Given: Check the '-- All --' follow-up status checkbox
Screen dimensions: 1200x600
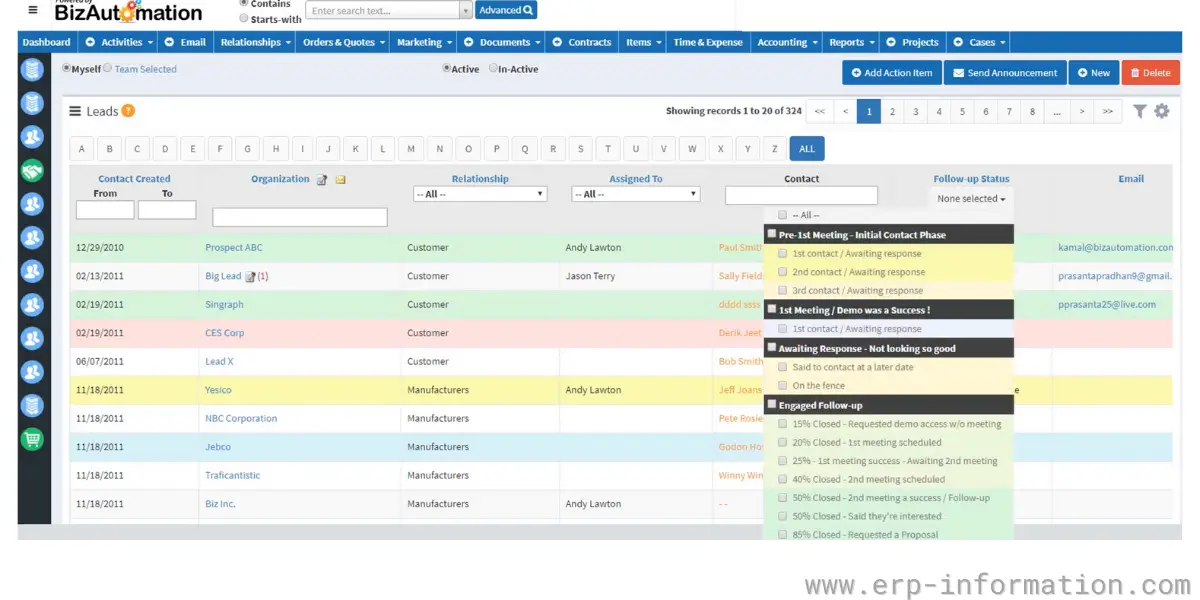Looking at the screenshot, I should 782,215.
